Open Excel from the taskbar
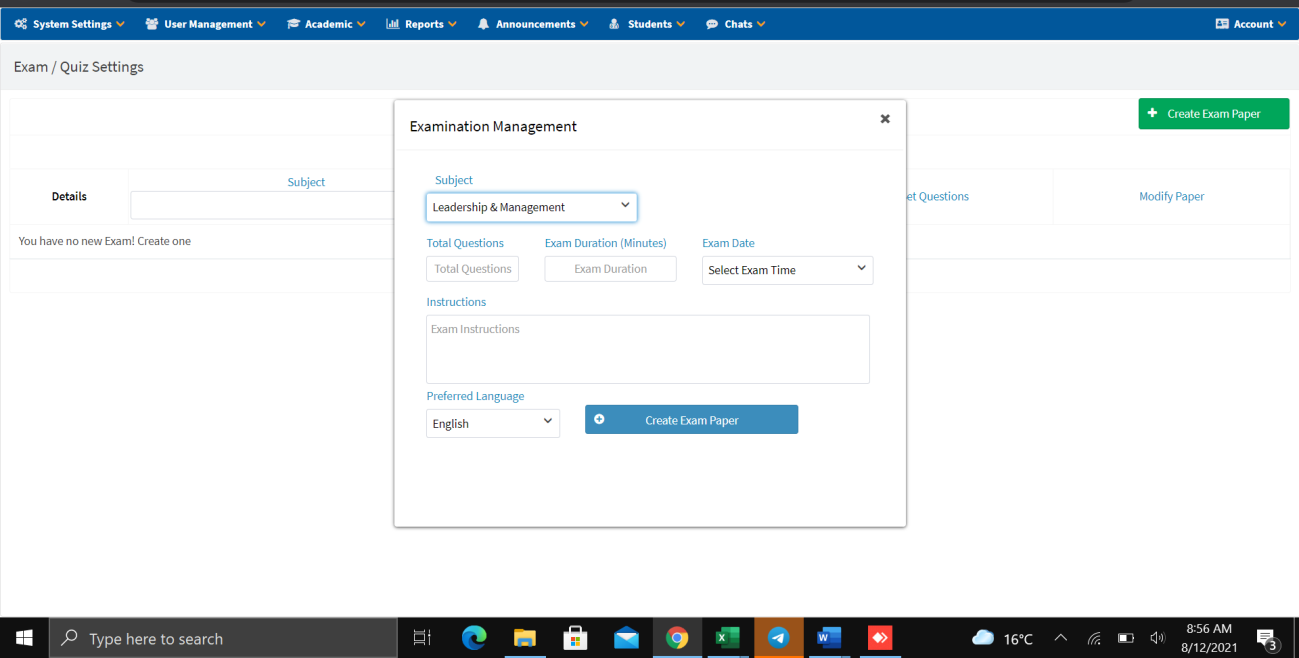 pos(727,638)
